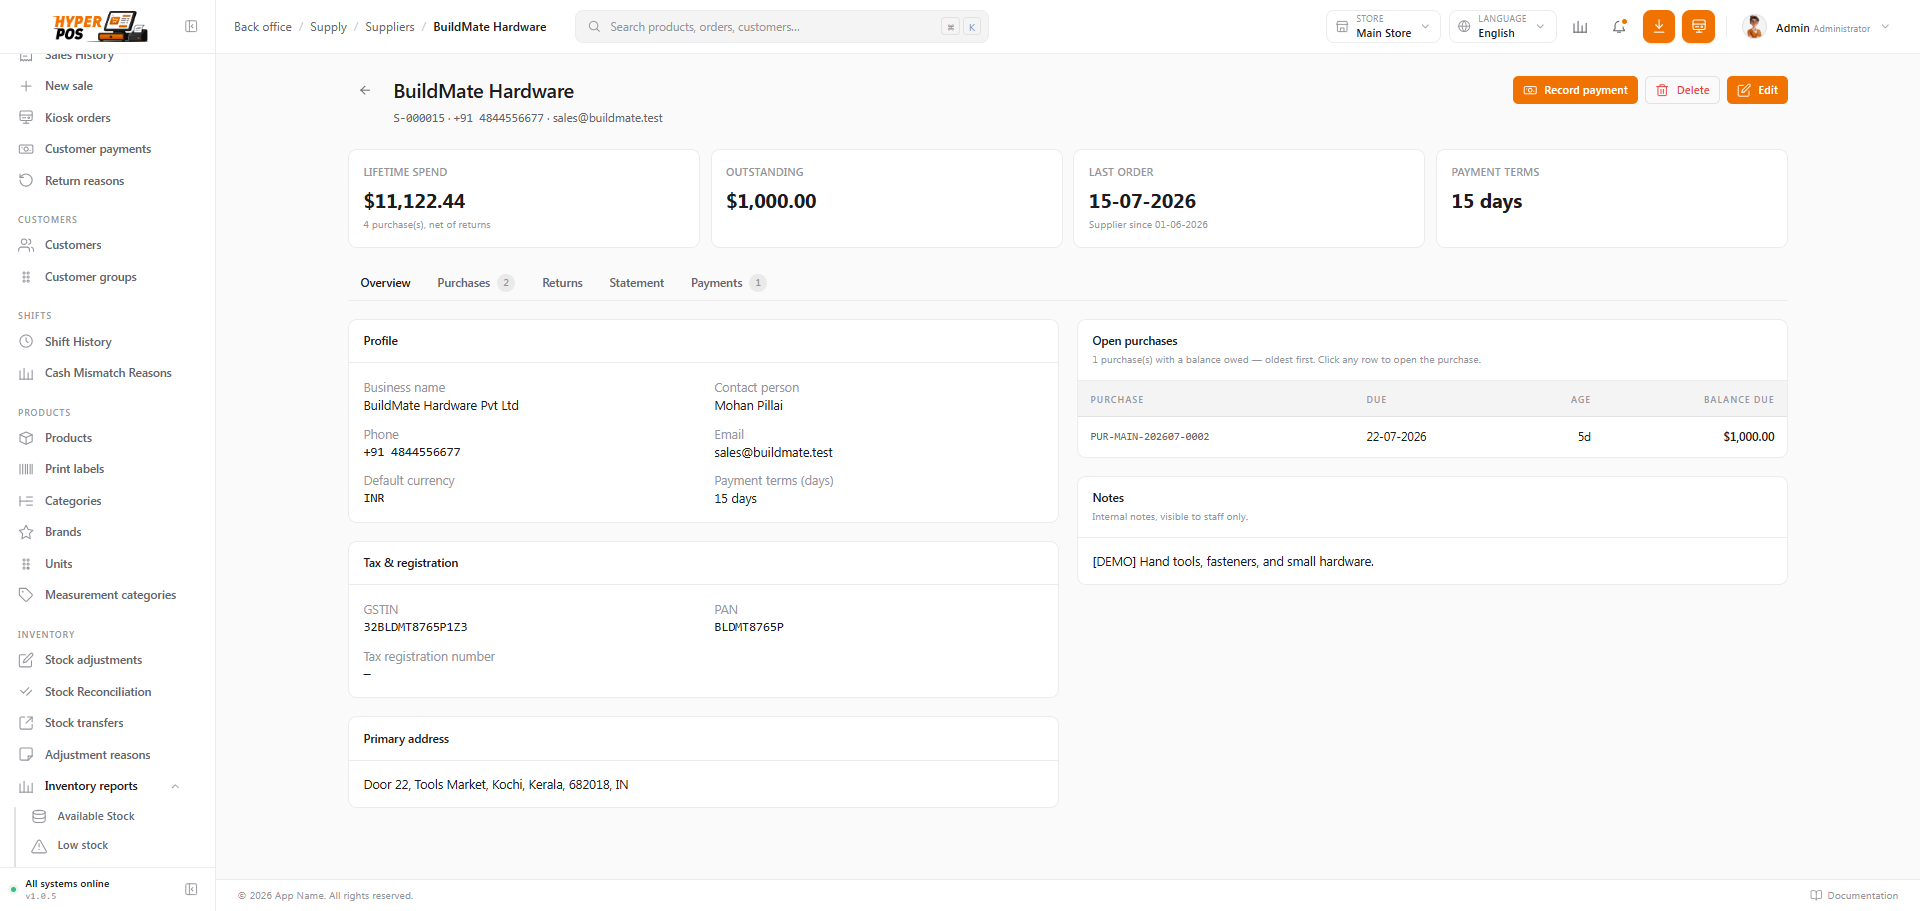Go to Suppliers breadcrumb
Viewport: 1920px width, 911px height.
(x=390, y=27)
